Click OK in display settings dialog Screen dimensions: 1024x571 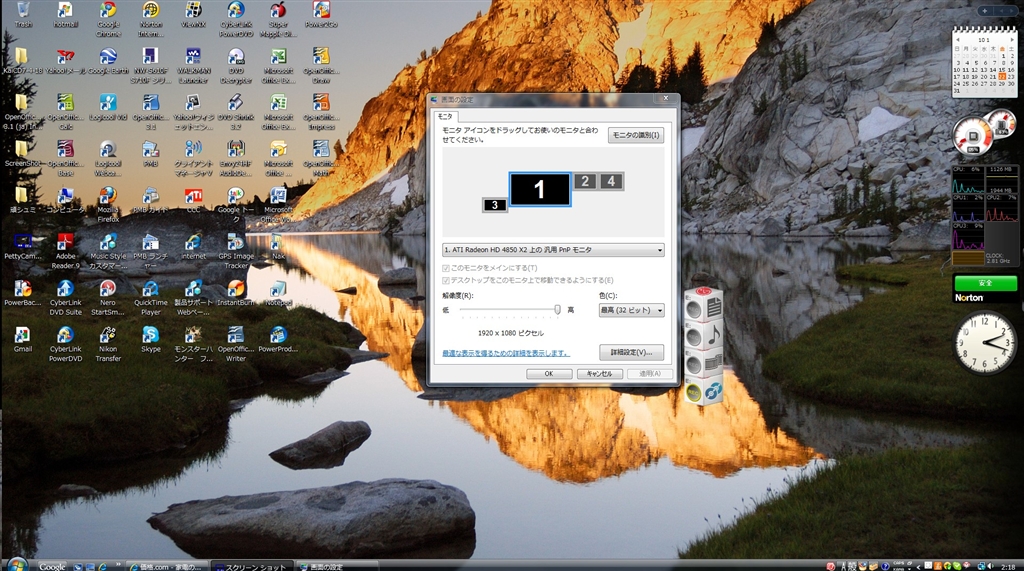coord(549,374)
